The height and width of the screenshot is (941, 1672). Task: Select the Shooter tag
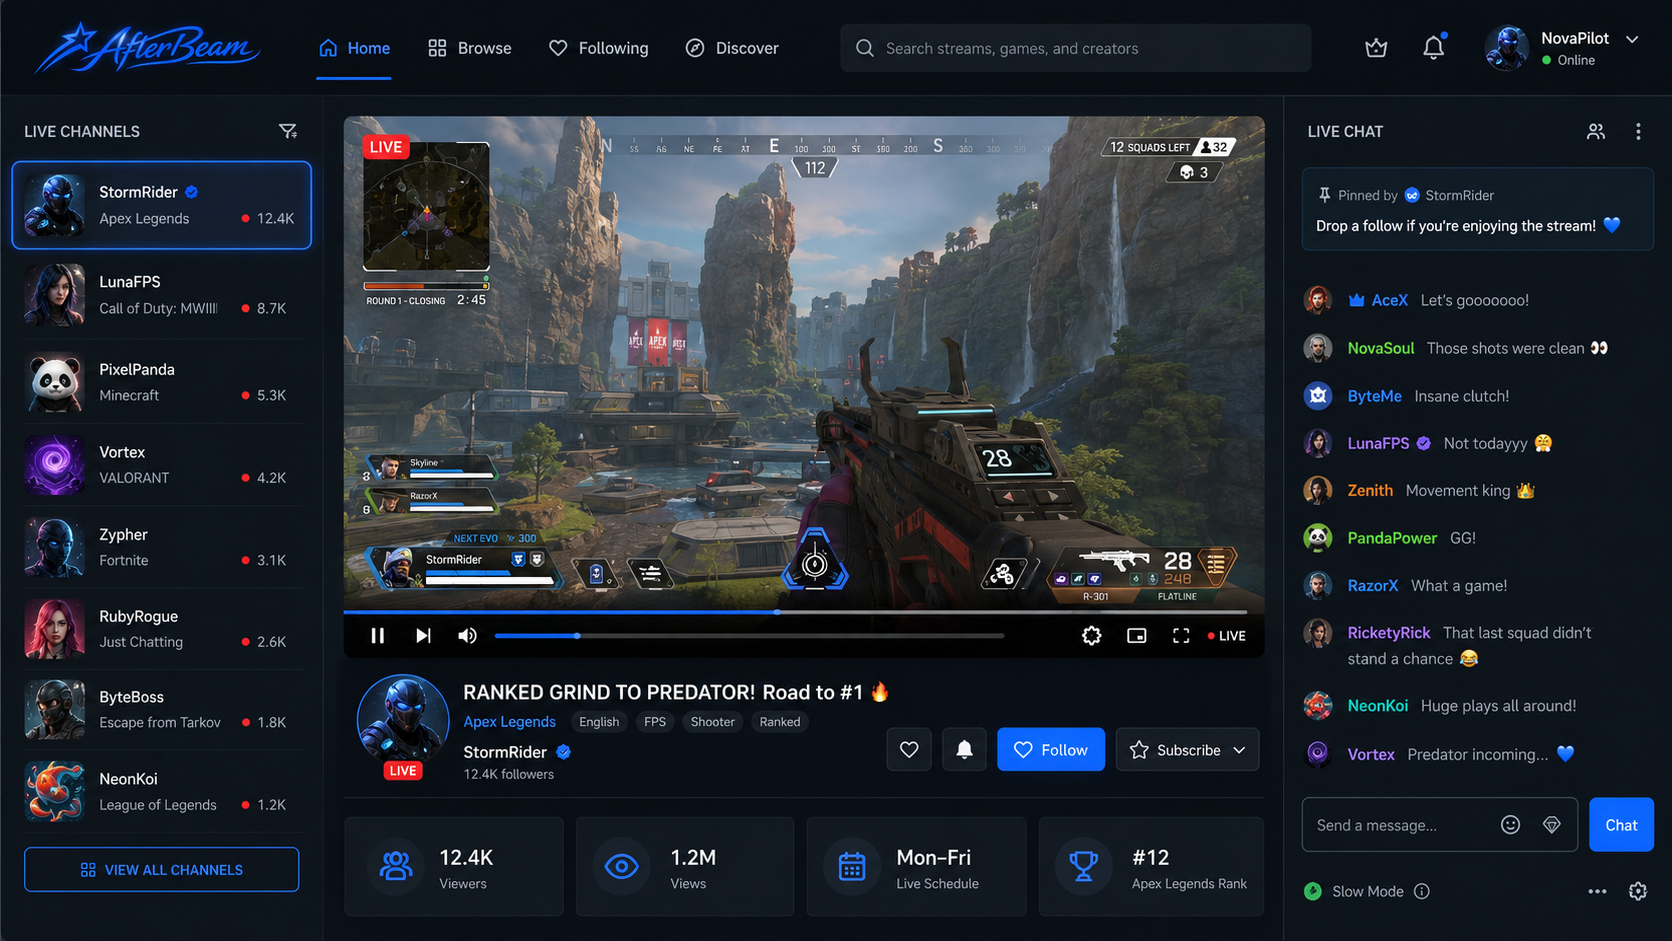712,722
